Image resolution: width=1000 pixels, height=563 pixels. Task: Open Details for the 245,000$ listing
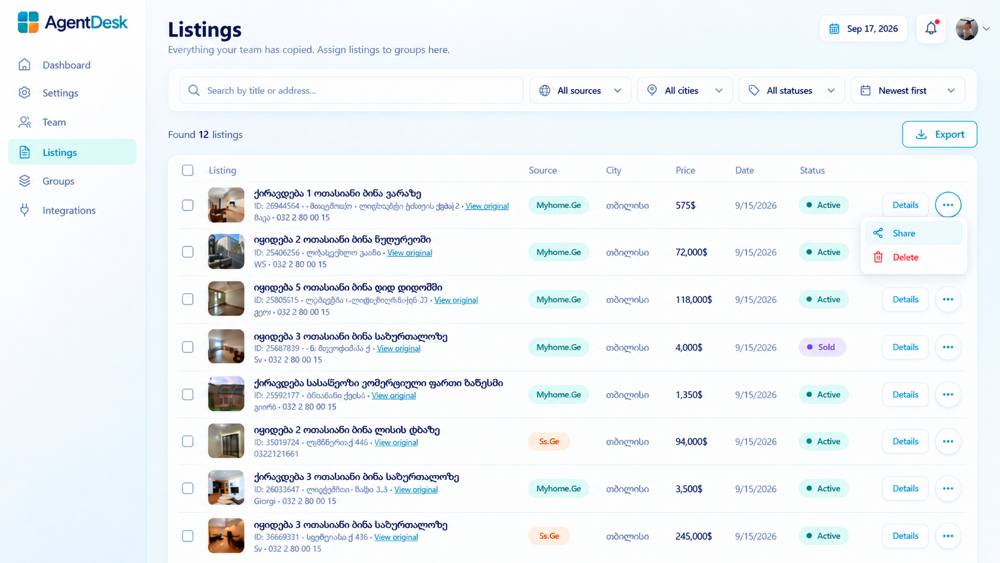905,536
